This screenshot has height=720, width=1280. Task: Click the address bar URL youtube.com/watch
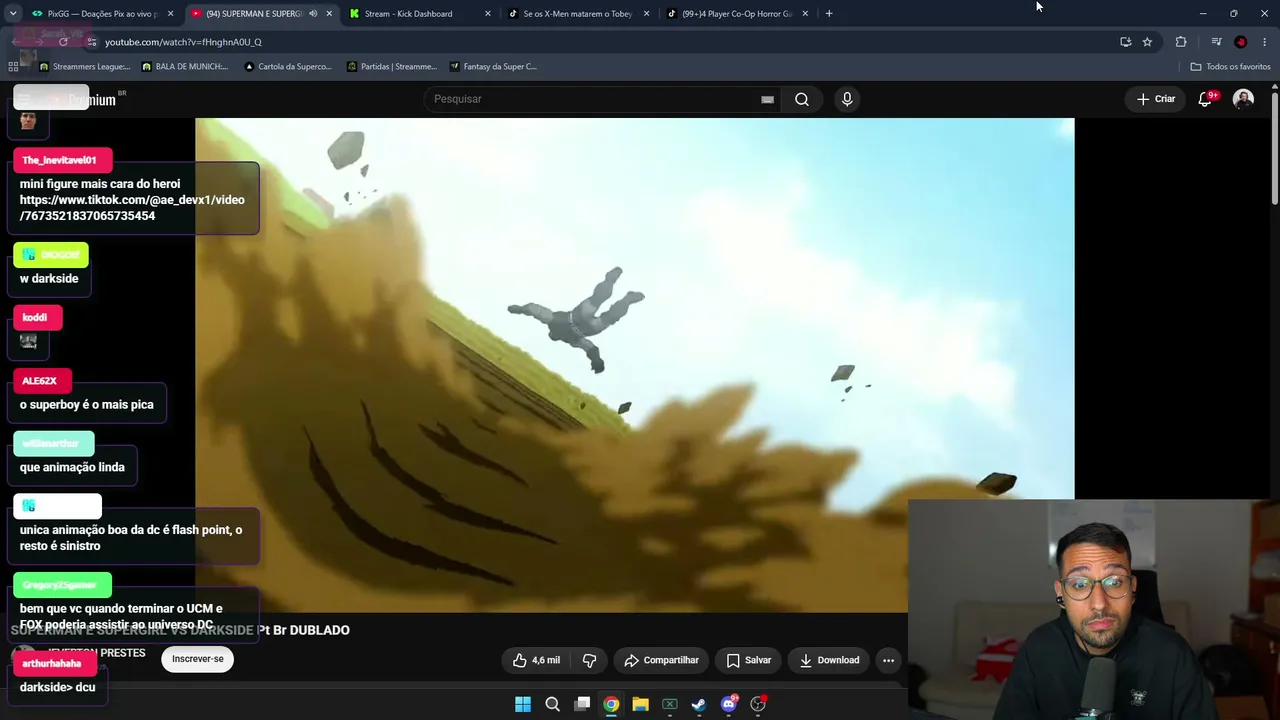pos(183,42)
